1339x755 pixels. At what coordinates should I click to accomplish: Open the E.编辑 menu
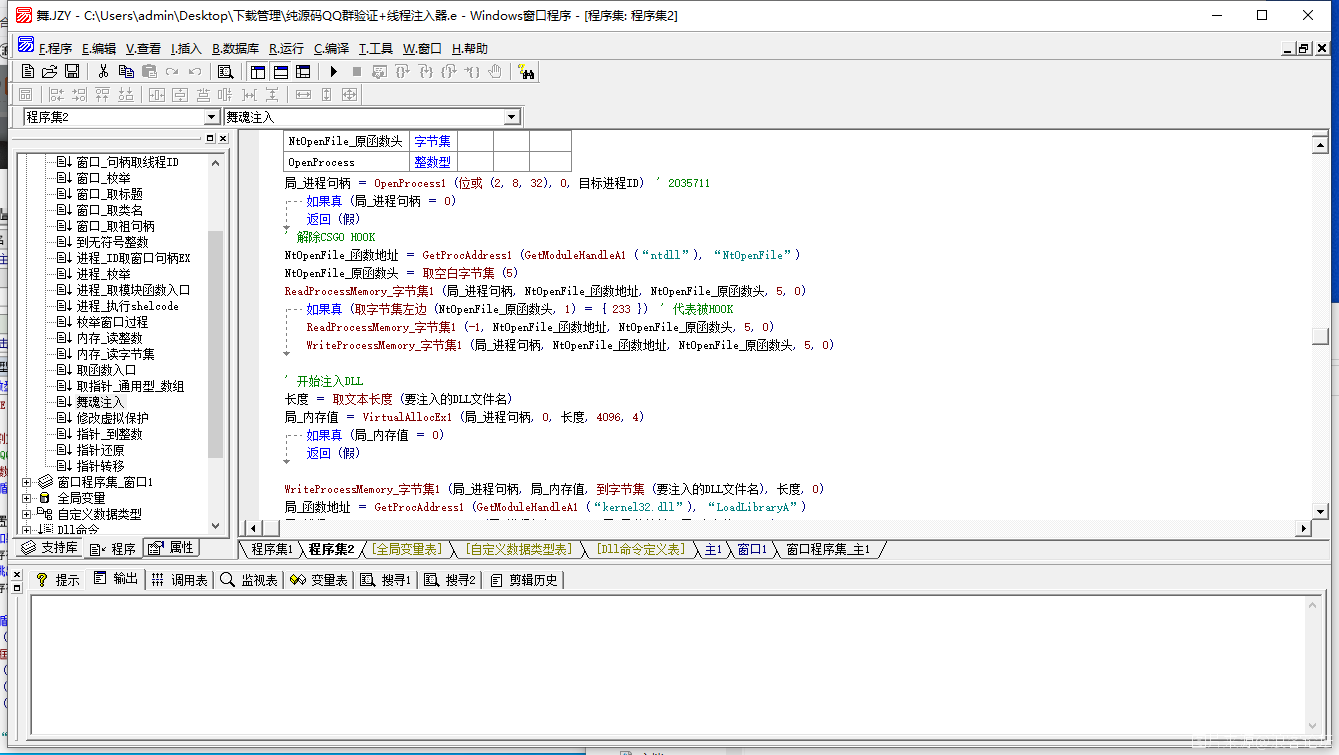(99, 48)
